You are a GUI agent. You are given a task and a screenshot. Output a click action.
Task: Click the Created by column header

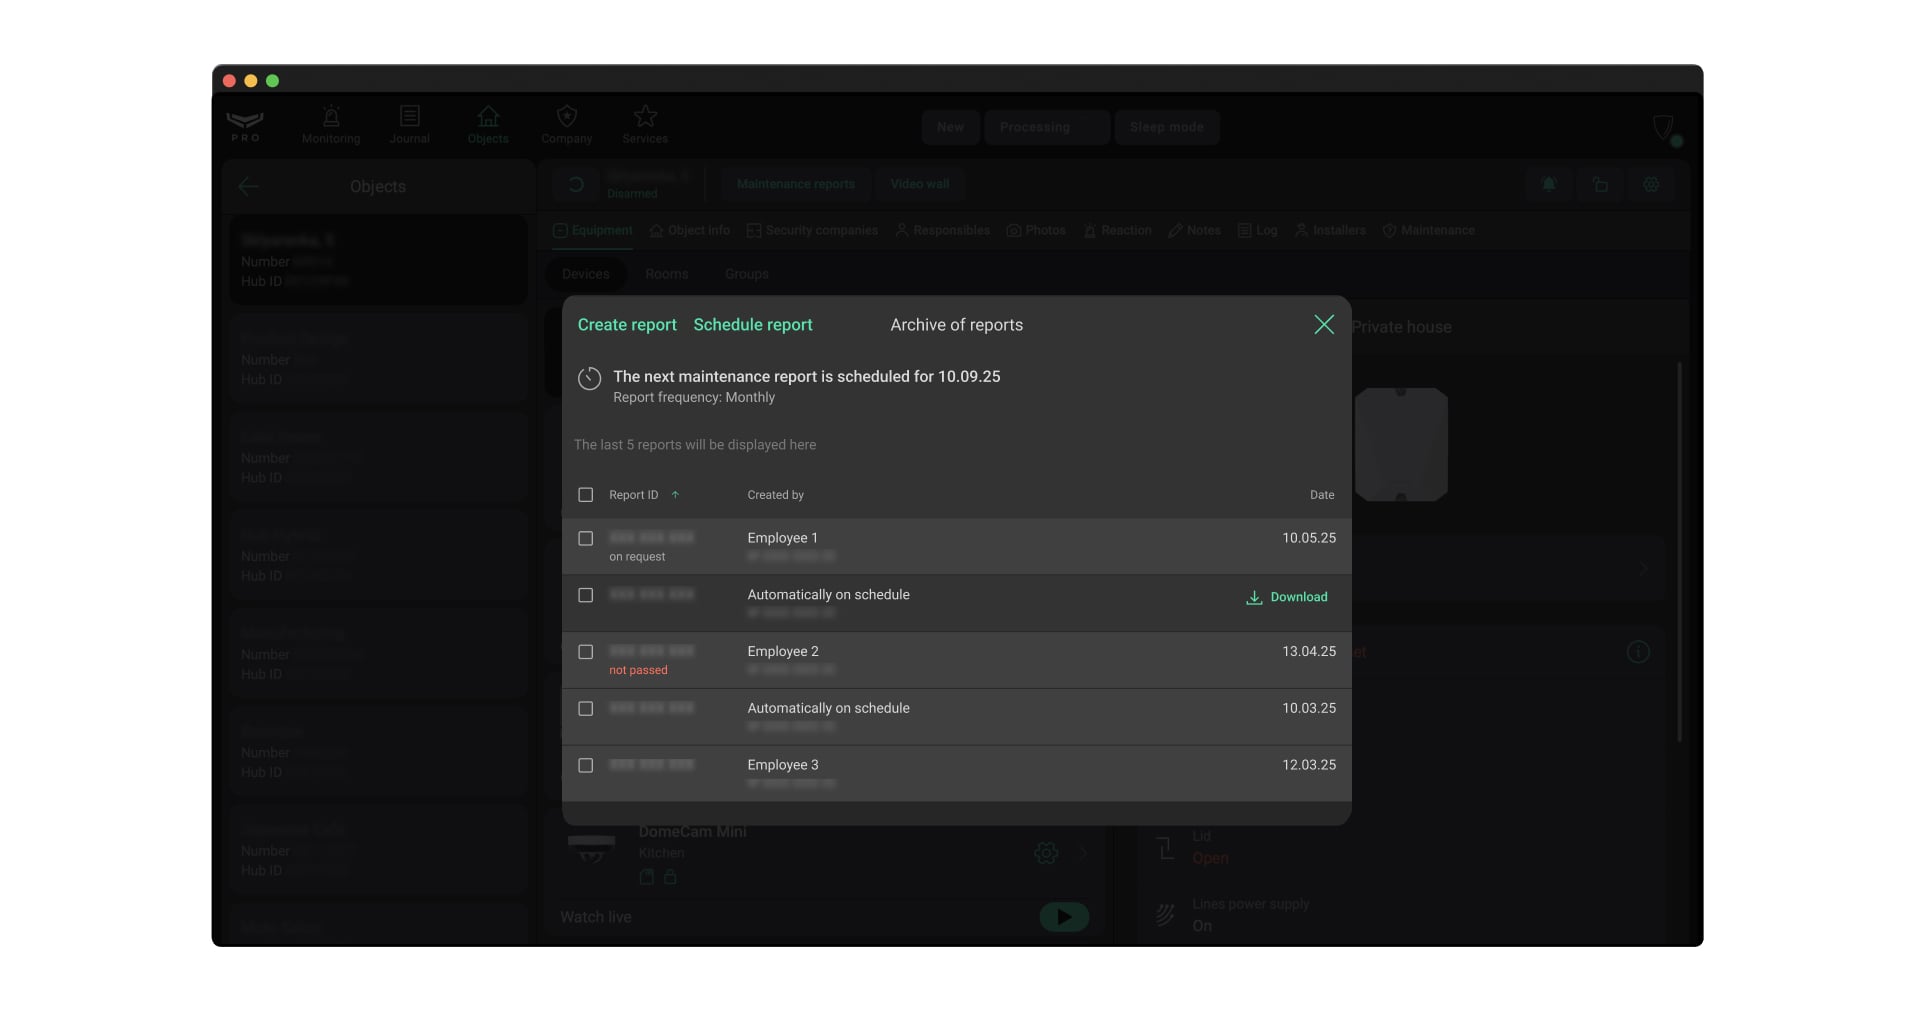coord(775,495)
